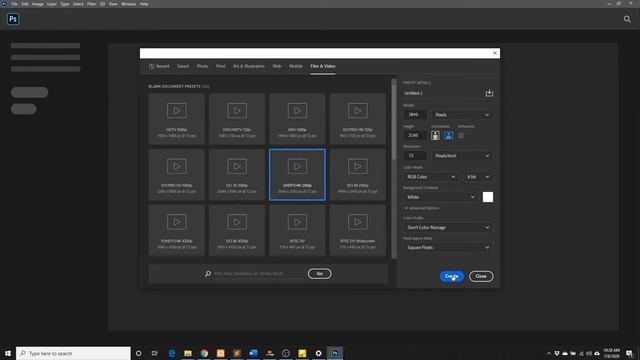Screen dimensions: 640x360
Task: Open the Help menu
Action: pos(144,4)
